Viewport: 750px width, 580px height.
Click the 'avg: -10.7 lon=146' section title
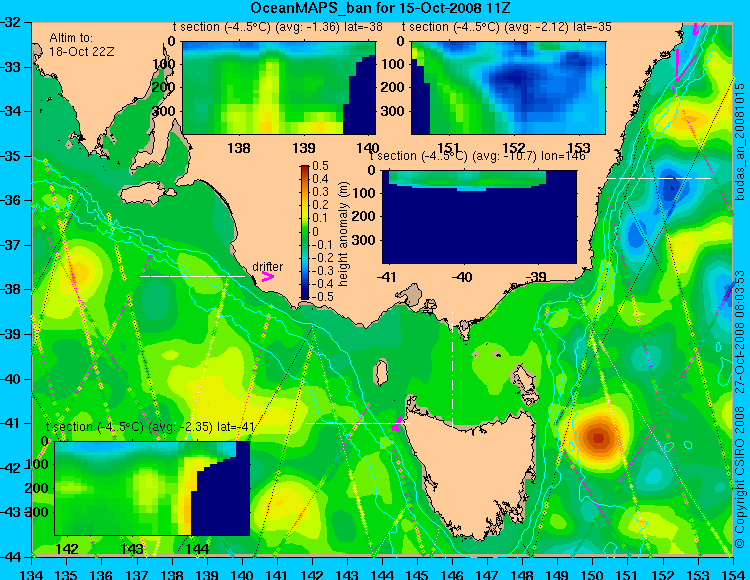478,156
